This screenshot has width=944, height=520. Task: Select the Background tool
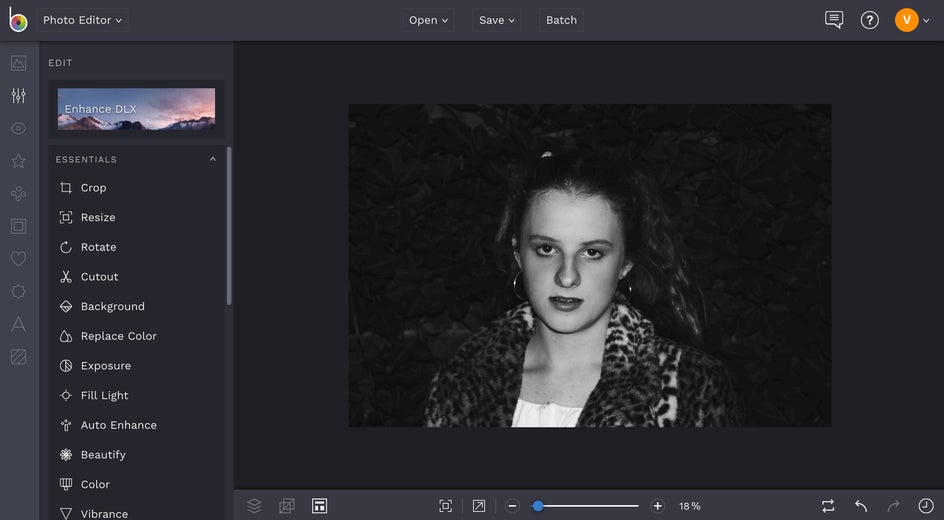(137, 306)
